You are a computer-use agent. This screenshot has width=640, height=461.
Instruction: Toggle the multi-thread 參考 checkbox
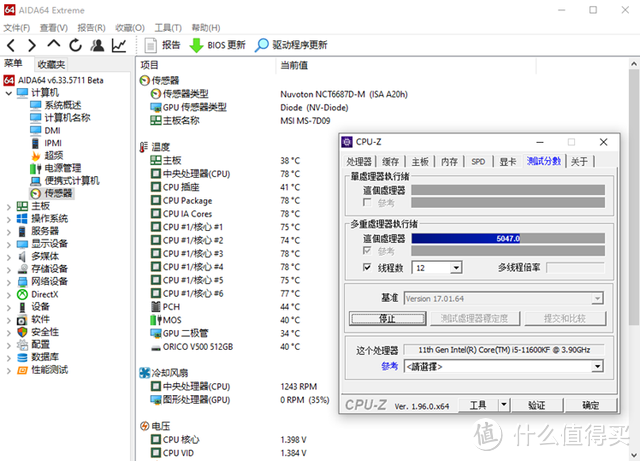[367, 250]
